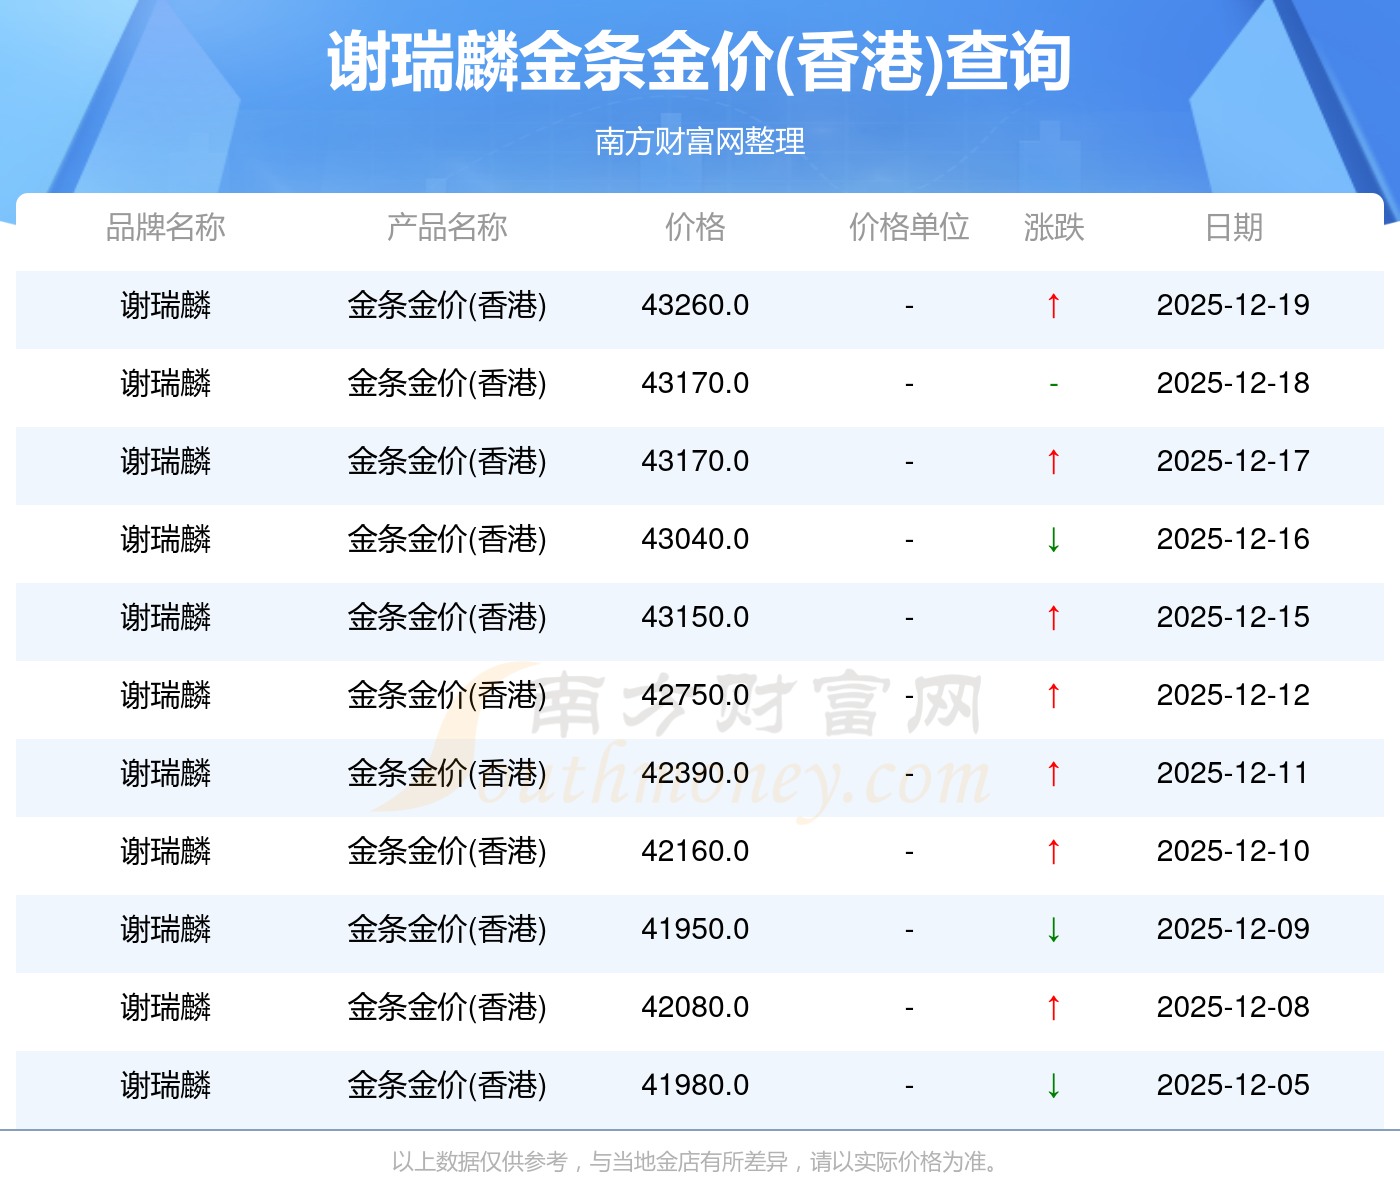Select the date 2025-12-17
The height and width of the screenshot is (1177, 1400).
[x=1233, y=461]
